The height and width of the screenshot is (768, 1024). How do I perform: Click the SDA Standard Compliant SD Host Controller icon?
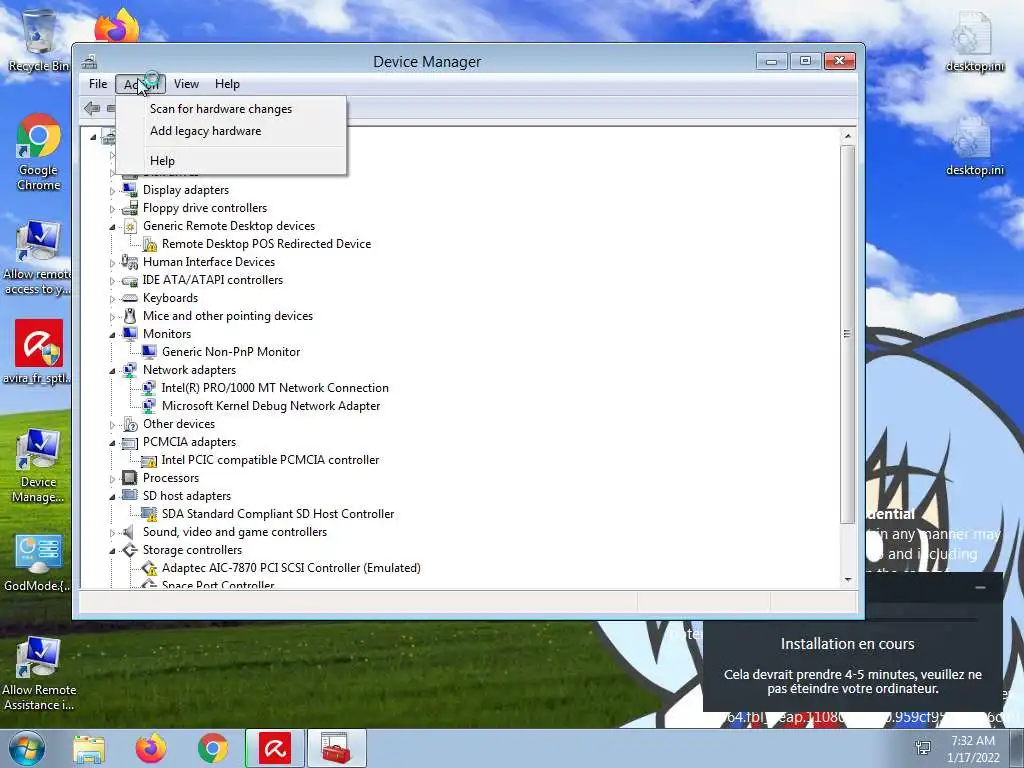149,514
